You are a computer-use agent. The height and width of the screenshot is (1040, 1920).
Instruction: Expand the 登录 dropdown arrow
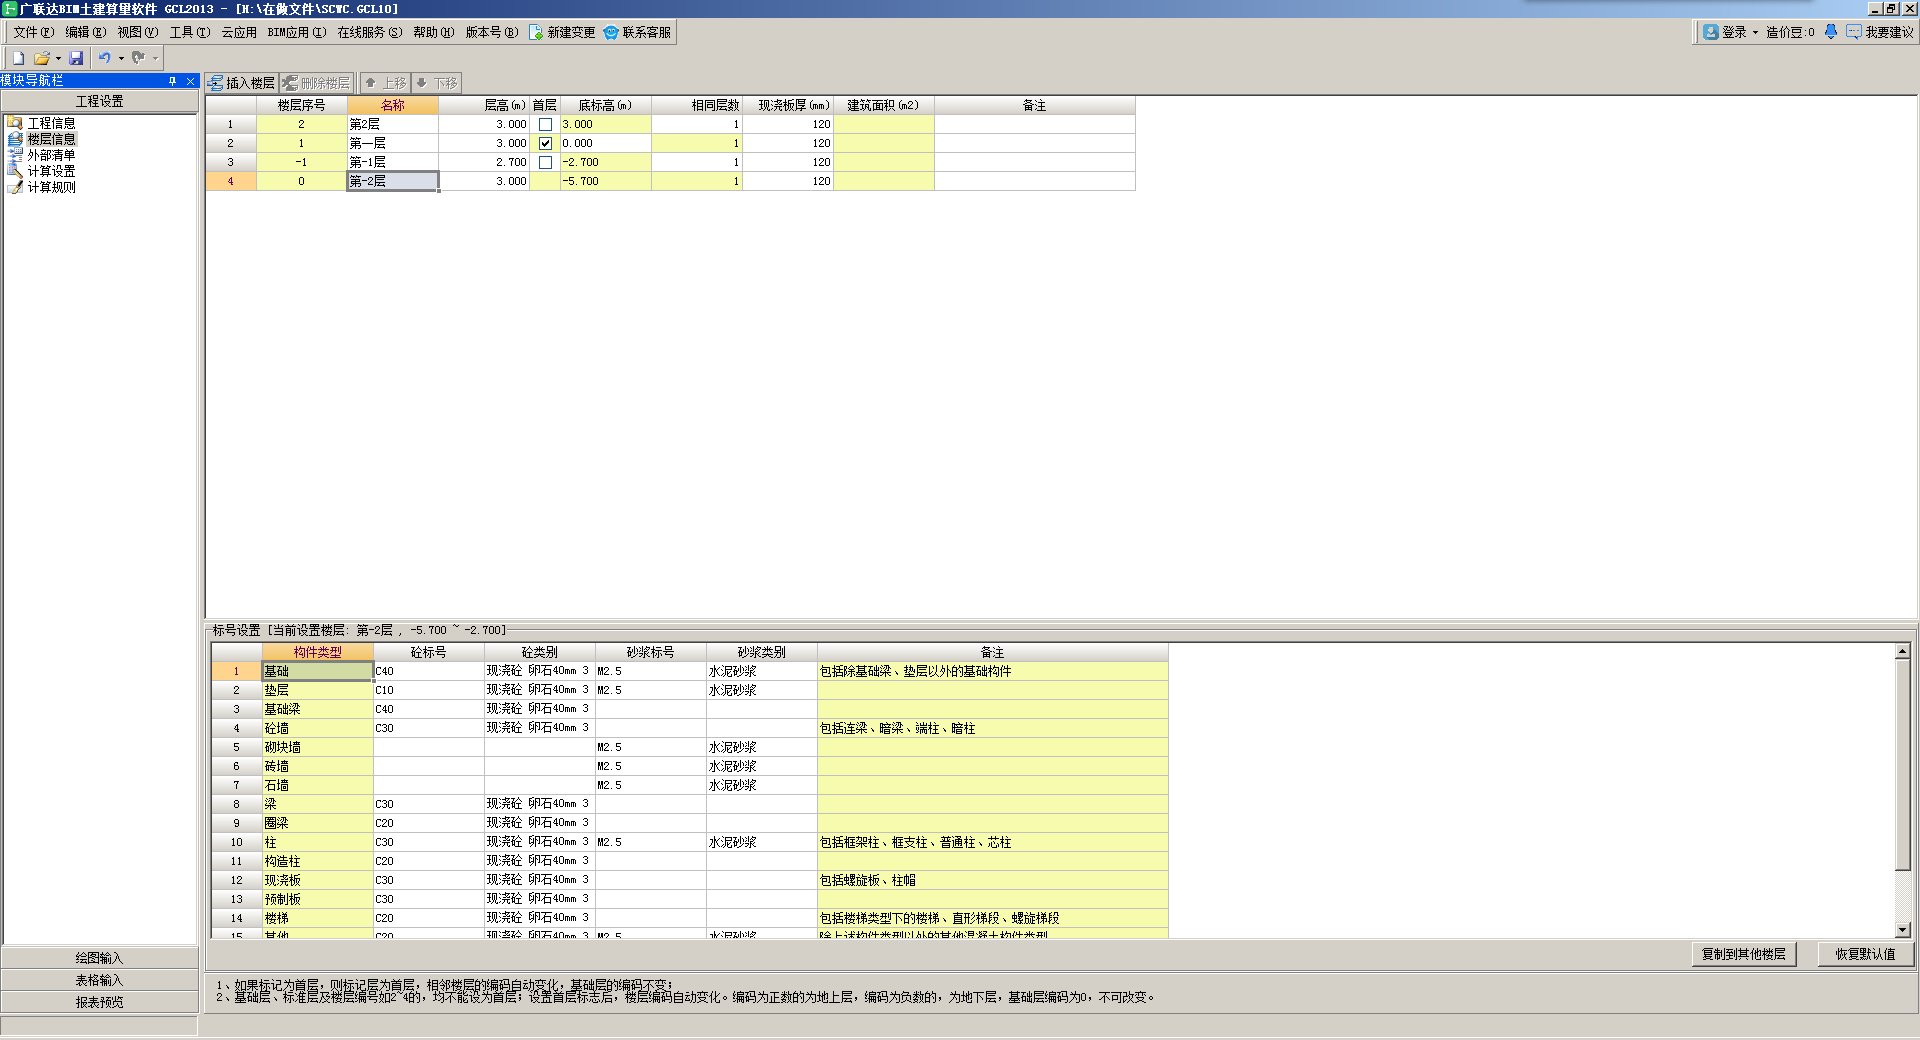(1755, 32)
